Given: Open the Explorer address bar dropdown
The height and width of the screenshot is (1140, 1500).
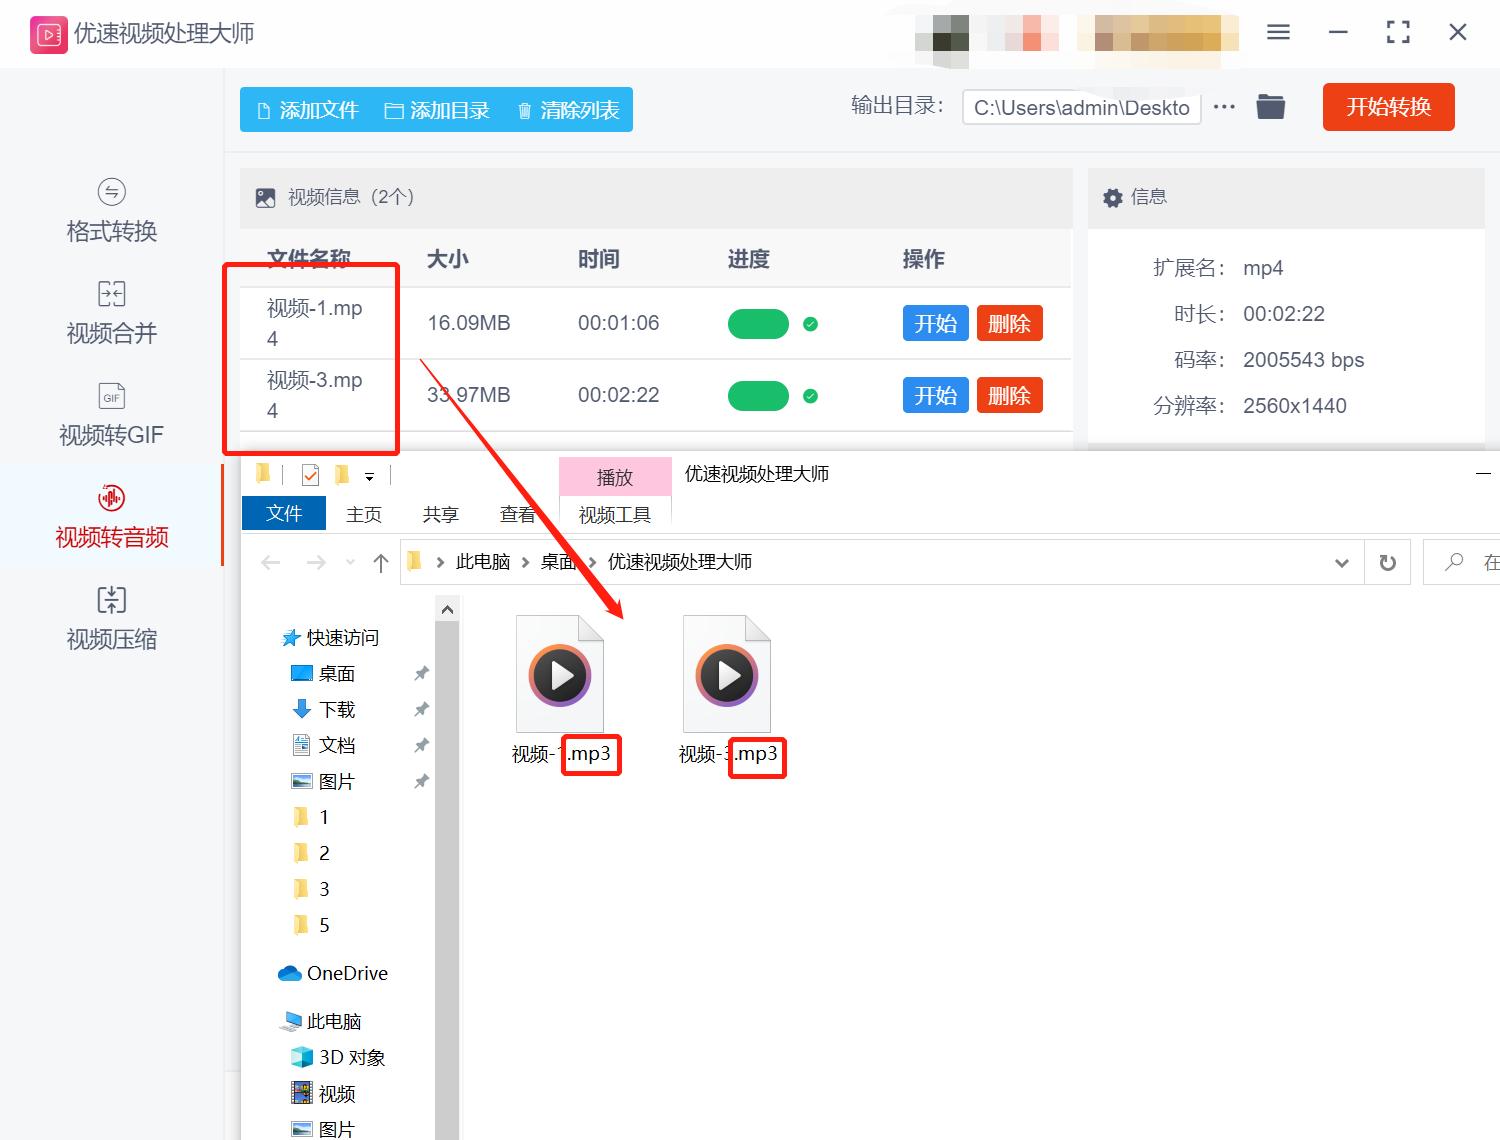Looking at the screenshot, I should [1341, 562].
